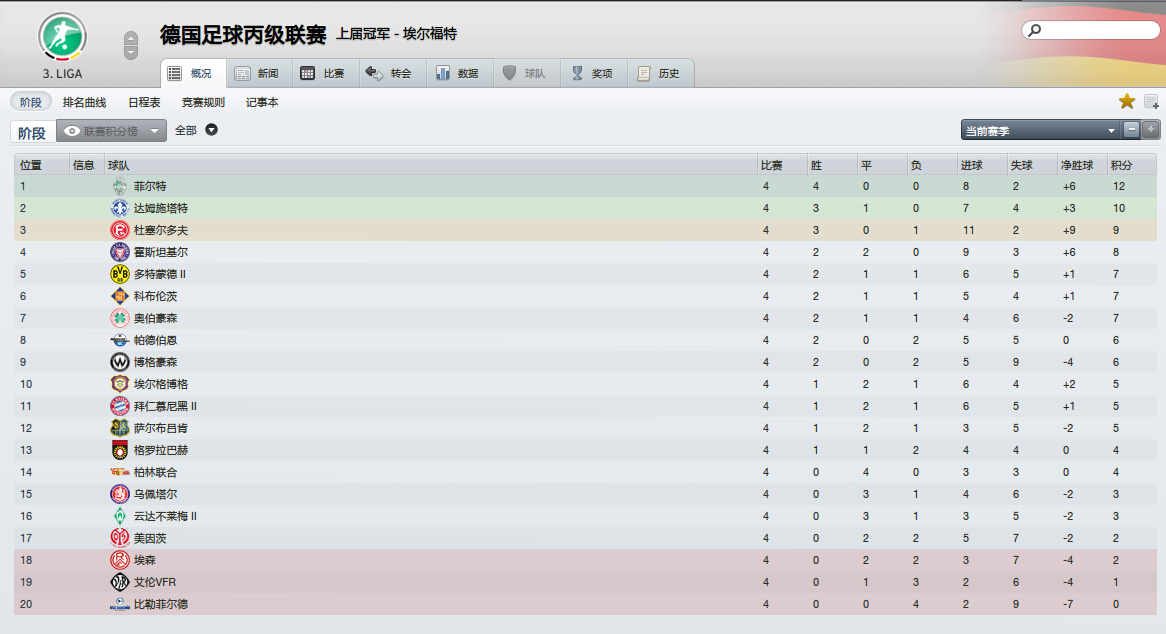Step to previous season with minus button
The width and height of the screenshot is (1166, 634).
click(x=1132, y=130)
